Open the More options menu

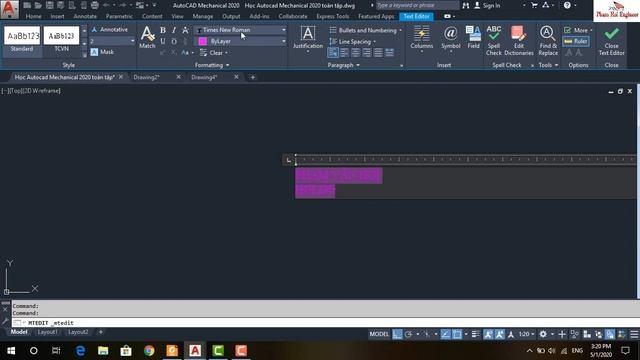[578, 30]
